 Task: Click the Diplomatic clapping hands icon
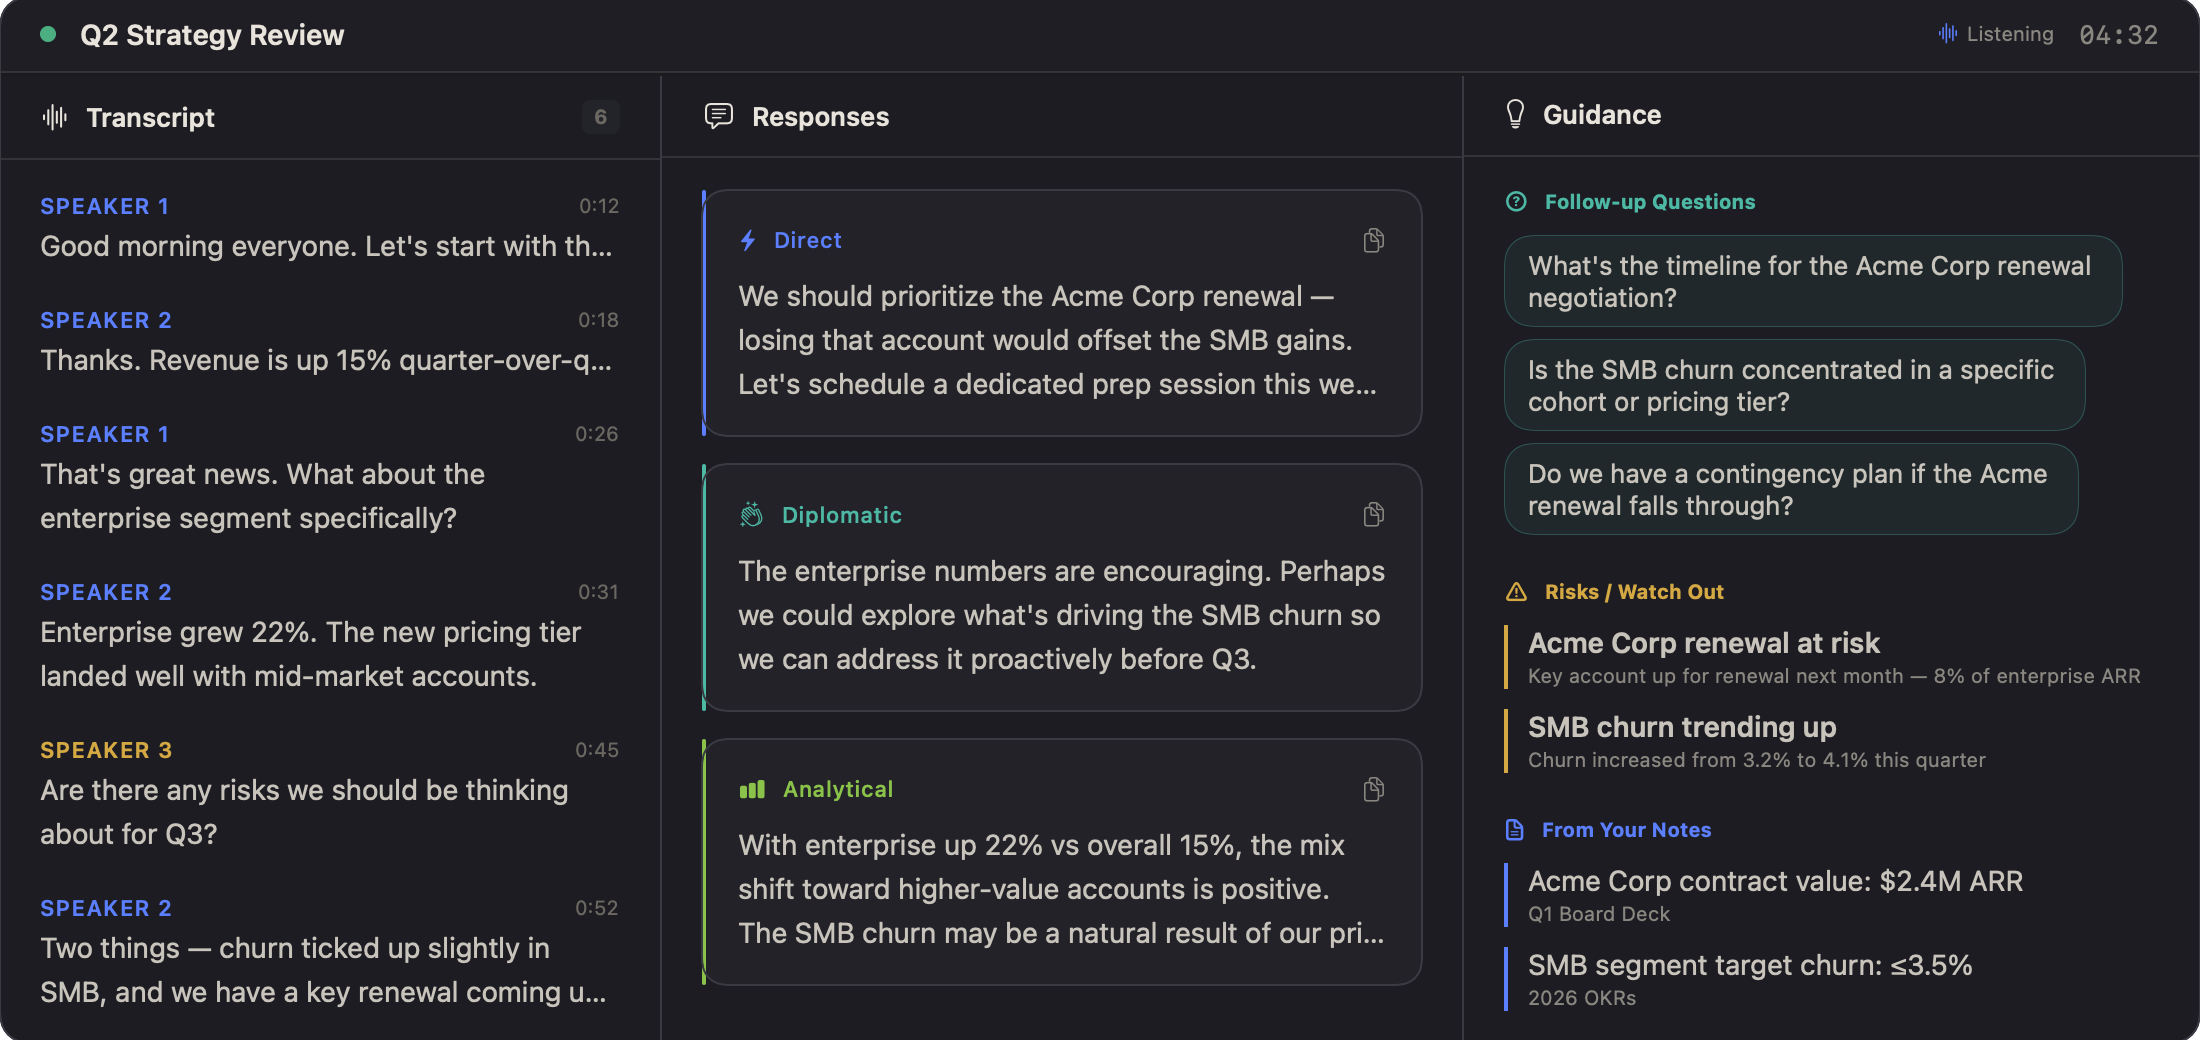tap(751, 515)
